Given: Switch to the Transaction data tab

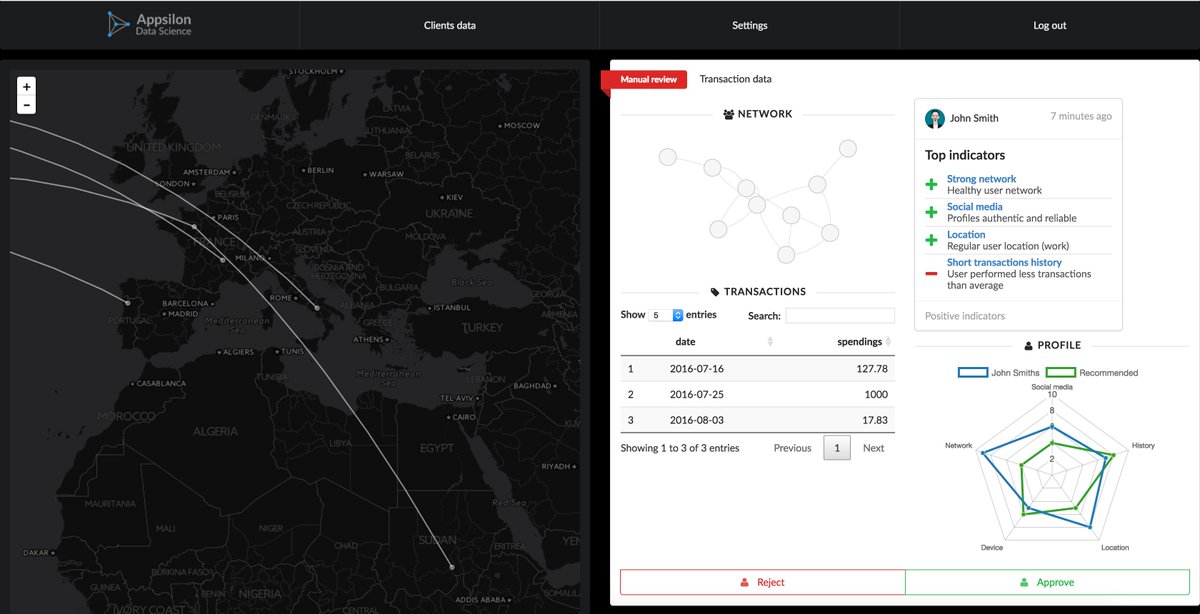Looking at the screenshot, I should [735, 79].
